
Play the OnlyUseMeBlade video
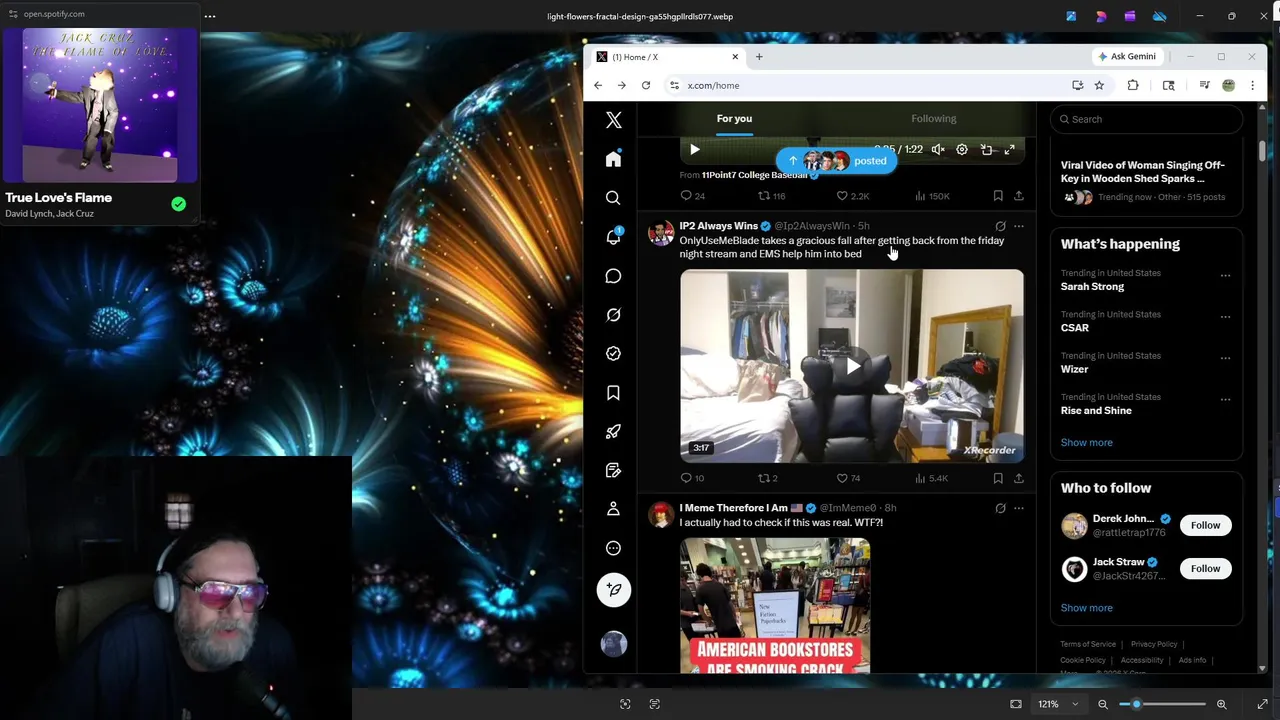(852, 366)
